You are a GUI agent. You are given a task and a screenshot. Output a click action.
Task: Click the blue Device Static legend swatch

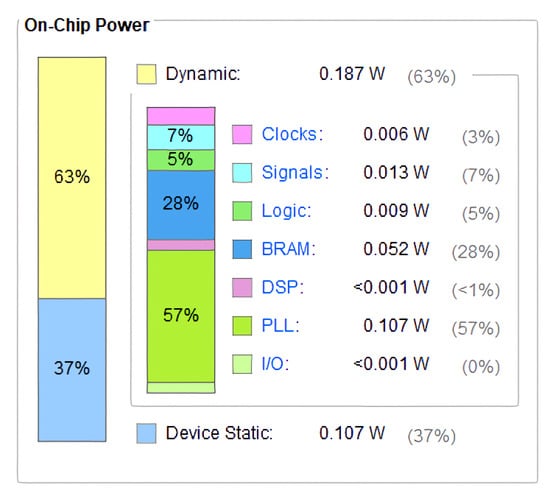146,433
